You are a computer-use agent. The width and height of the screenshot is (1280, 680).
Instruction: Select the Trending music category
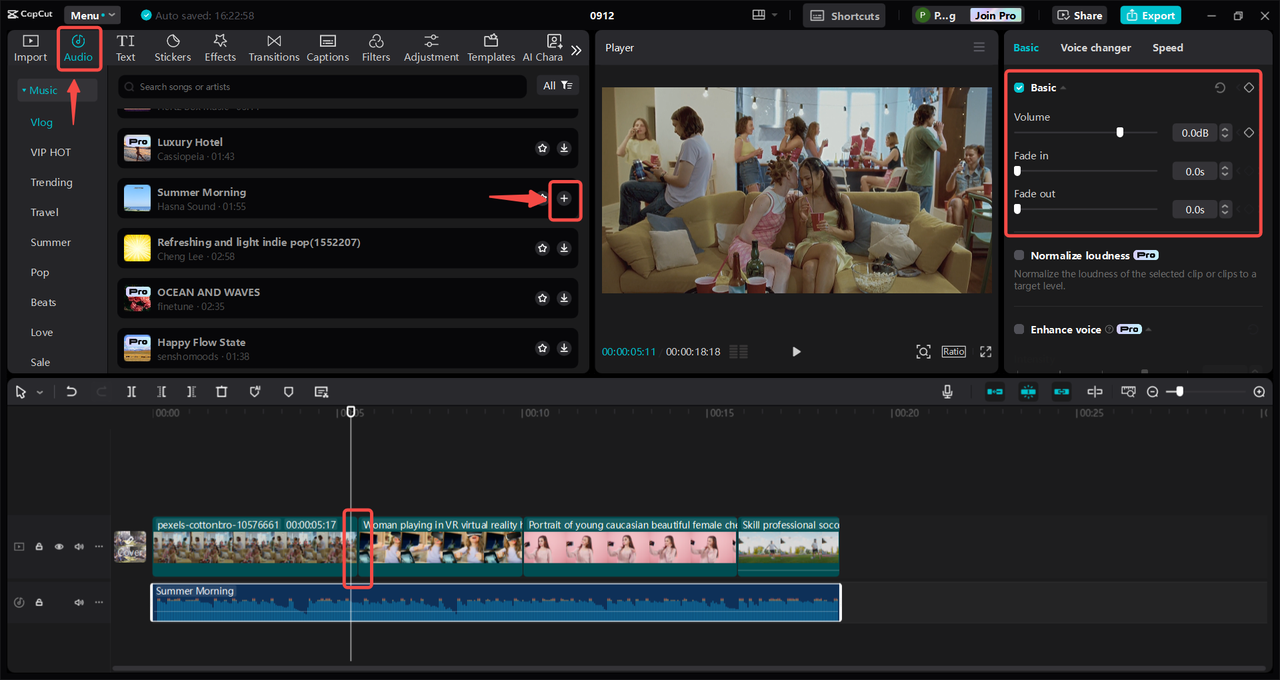(x=51, y=183)
